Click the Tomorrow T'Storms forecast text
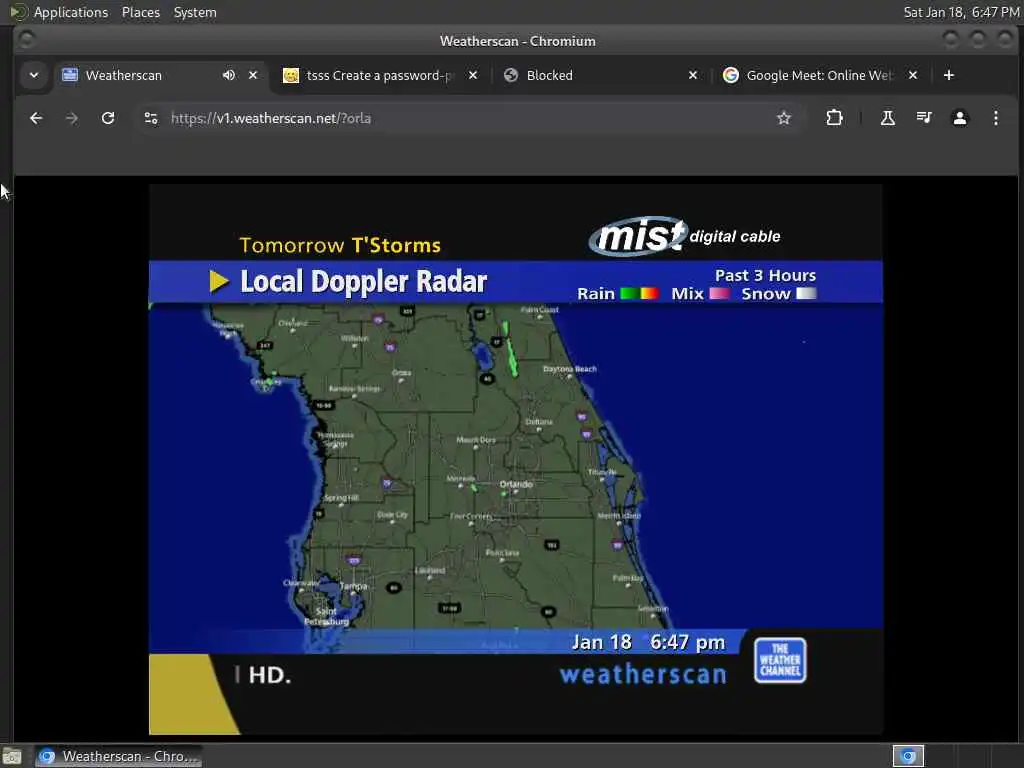The height and width of the screenshot is (768, 1024). pos(340,245)
